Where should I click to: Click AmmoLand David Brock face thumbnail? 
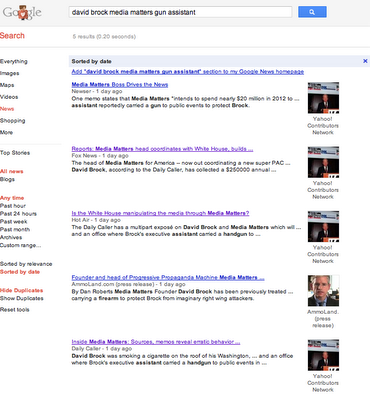[x=323, y=291]
